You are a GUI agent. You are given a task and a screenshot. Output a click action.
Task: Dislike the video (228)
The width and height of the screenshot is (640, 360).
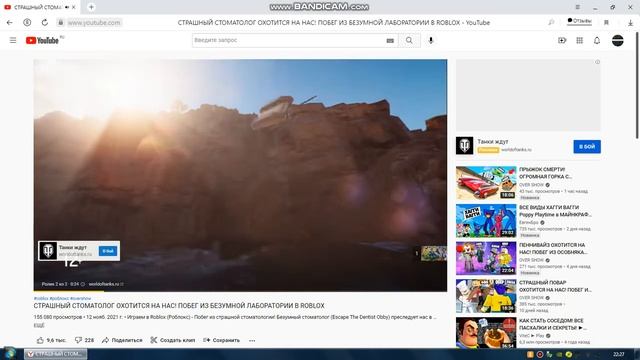[x=84, y=340]
